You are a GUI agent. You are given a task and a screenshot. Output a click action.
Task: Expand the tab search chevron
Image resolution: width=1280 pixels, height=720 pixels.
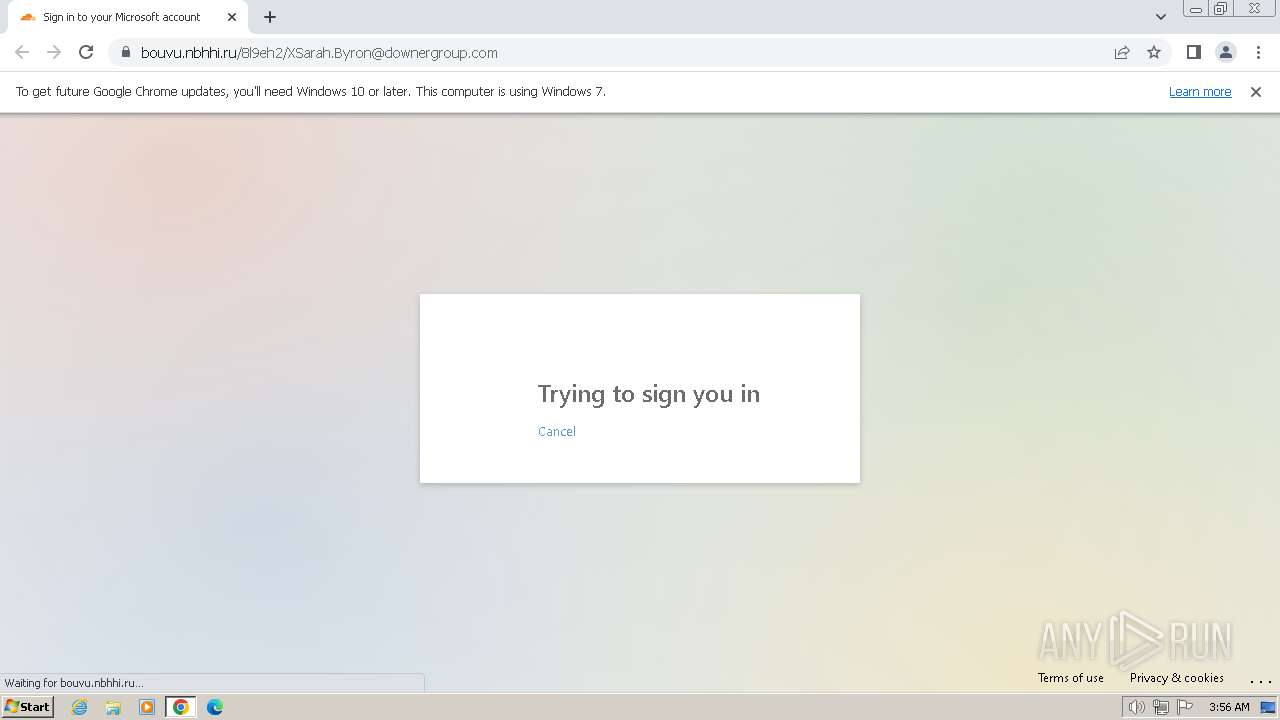click(x=1161, y=17)
